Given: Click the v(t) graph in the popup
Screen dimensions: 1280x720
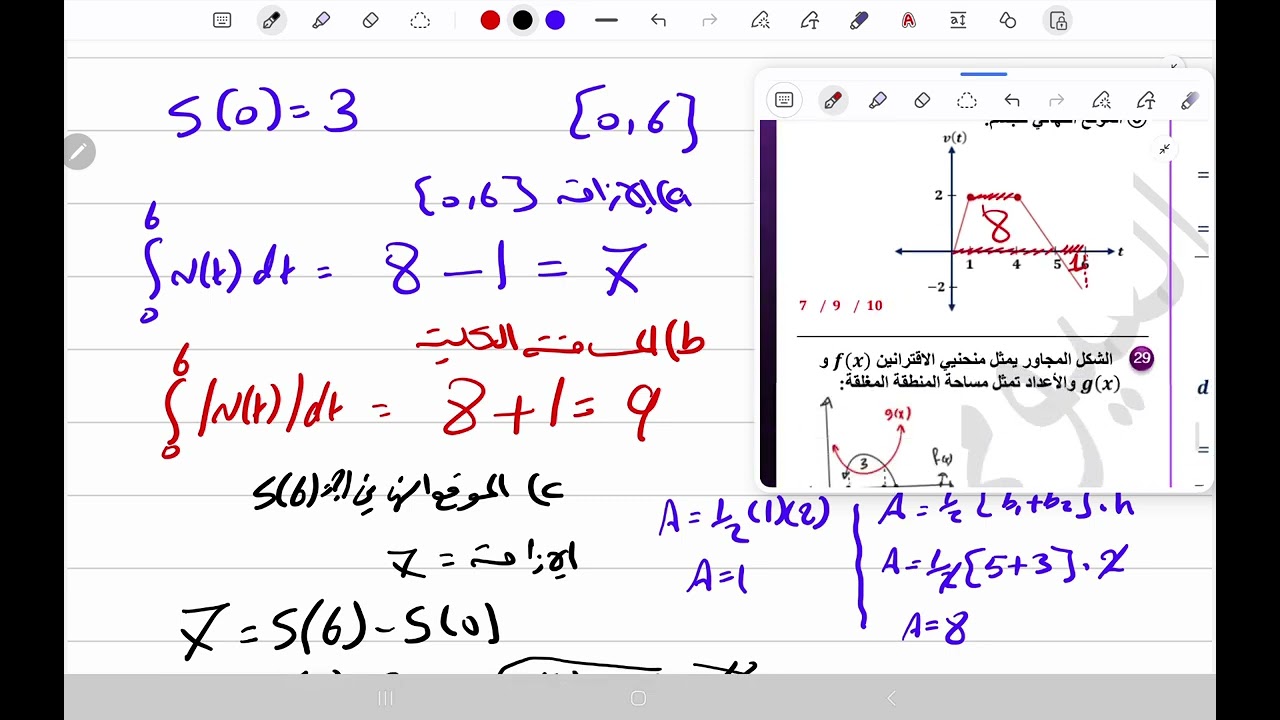Looking at the screenshot, I should click(1008, 224).
